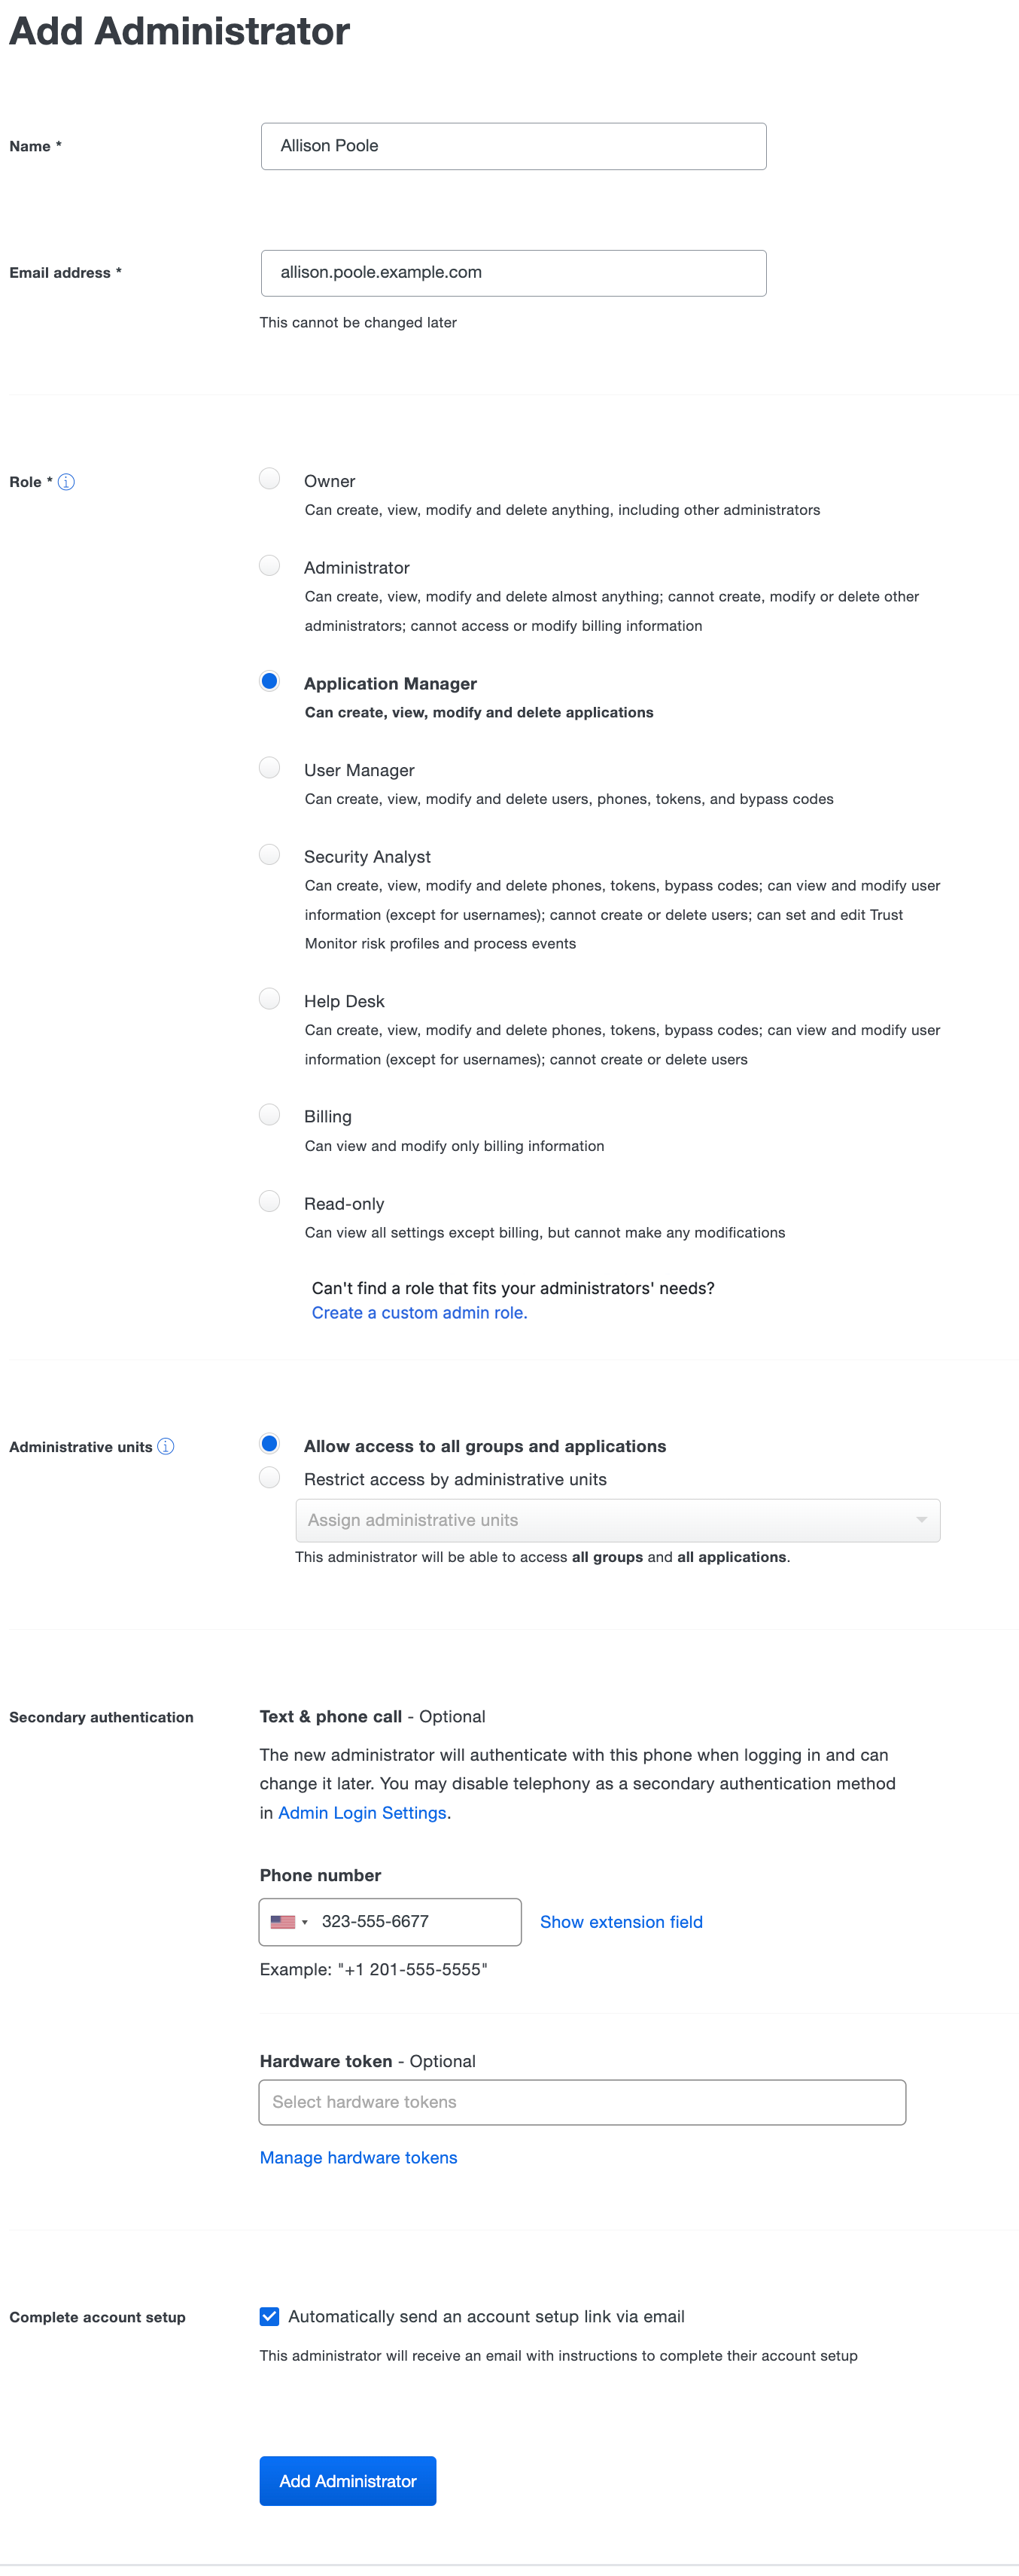
Task: Click into the Email address field
Action: [x=513, y=273]
